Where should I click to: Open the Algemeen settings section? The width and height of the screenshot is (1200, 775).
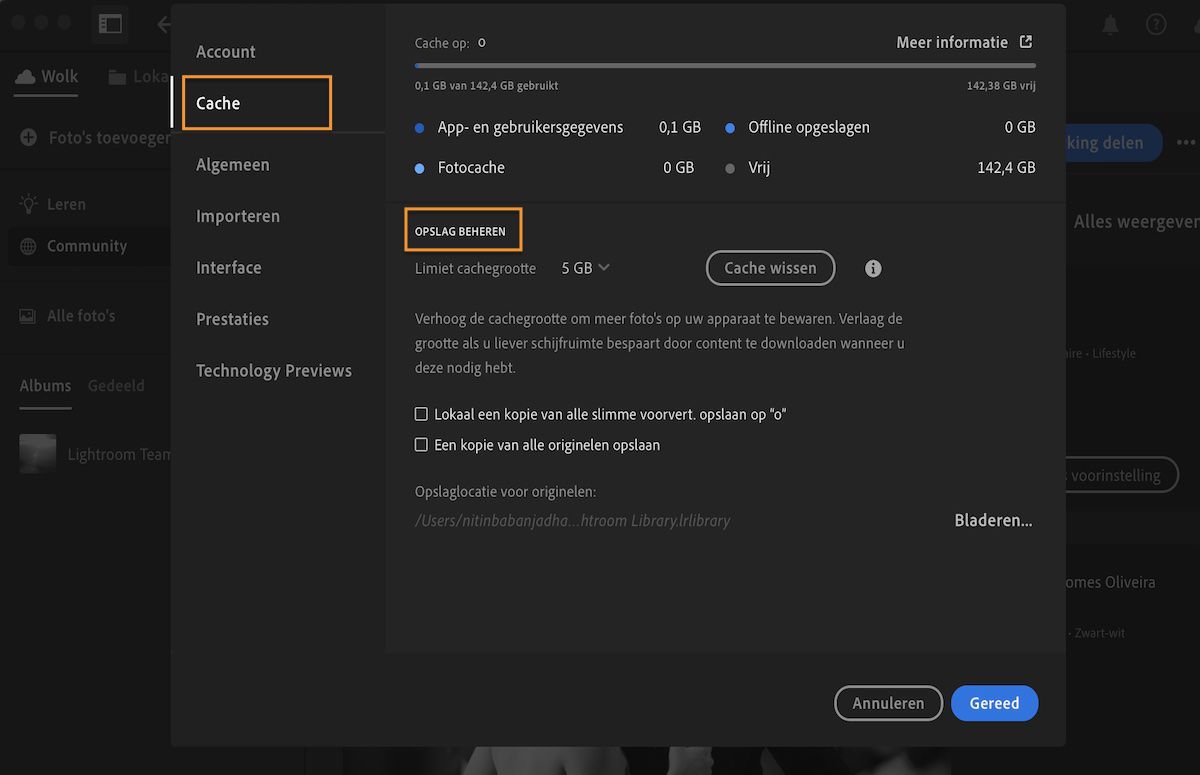233,164
